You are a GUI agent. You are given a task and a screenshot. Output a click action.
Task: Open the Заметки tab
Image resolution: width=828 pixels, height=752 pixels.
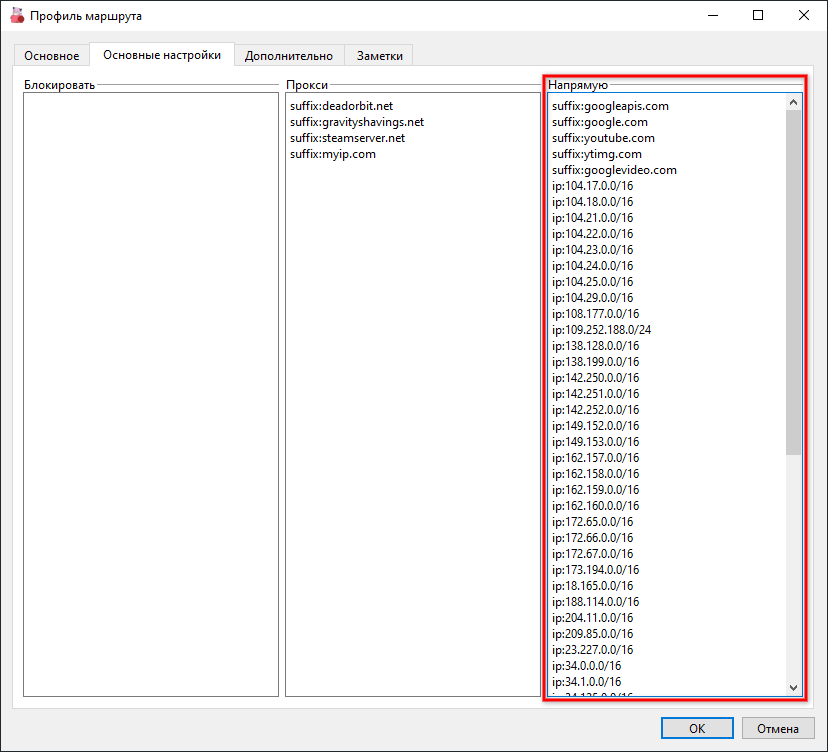[x=379, y=55]
